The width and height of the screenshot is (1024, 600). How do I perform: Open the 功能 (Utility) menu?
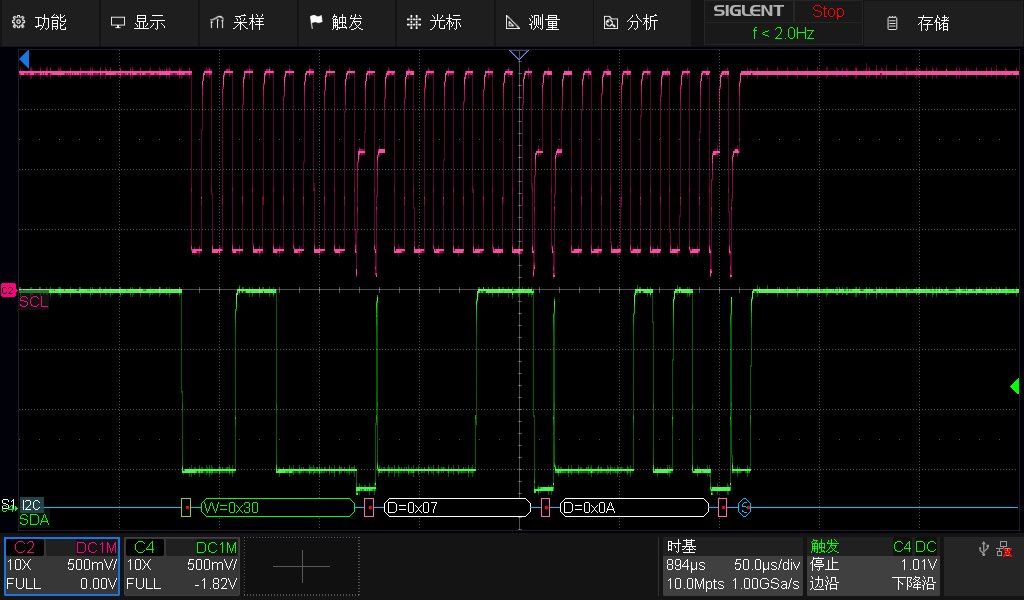(x=39, y=23)
